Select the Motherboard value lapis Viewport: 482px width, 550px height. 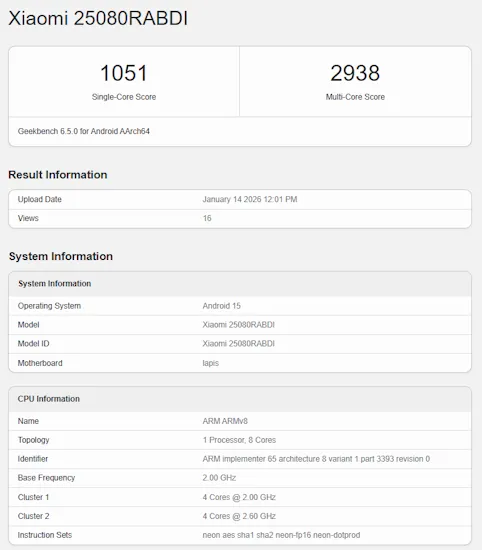point(210,363)
